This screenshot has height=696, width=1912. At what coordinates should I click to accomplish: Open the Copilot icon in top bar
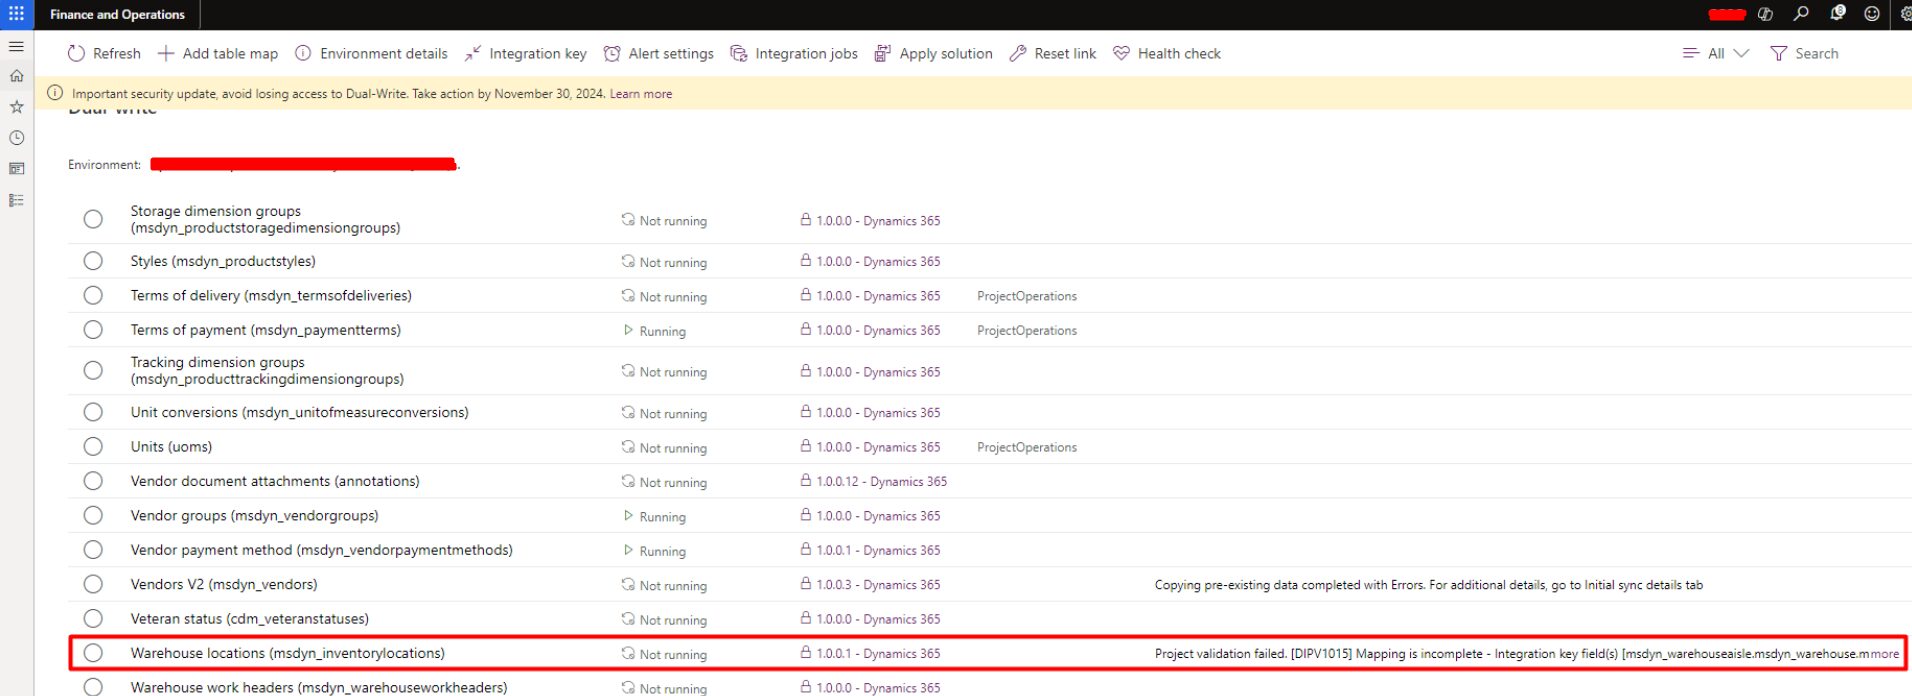point(1765,14)
